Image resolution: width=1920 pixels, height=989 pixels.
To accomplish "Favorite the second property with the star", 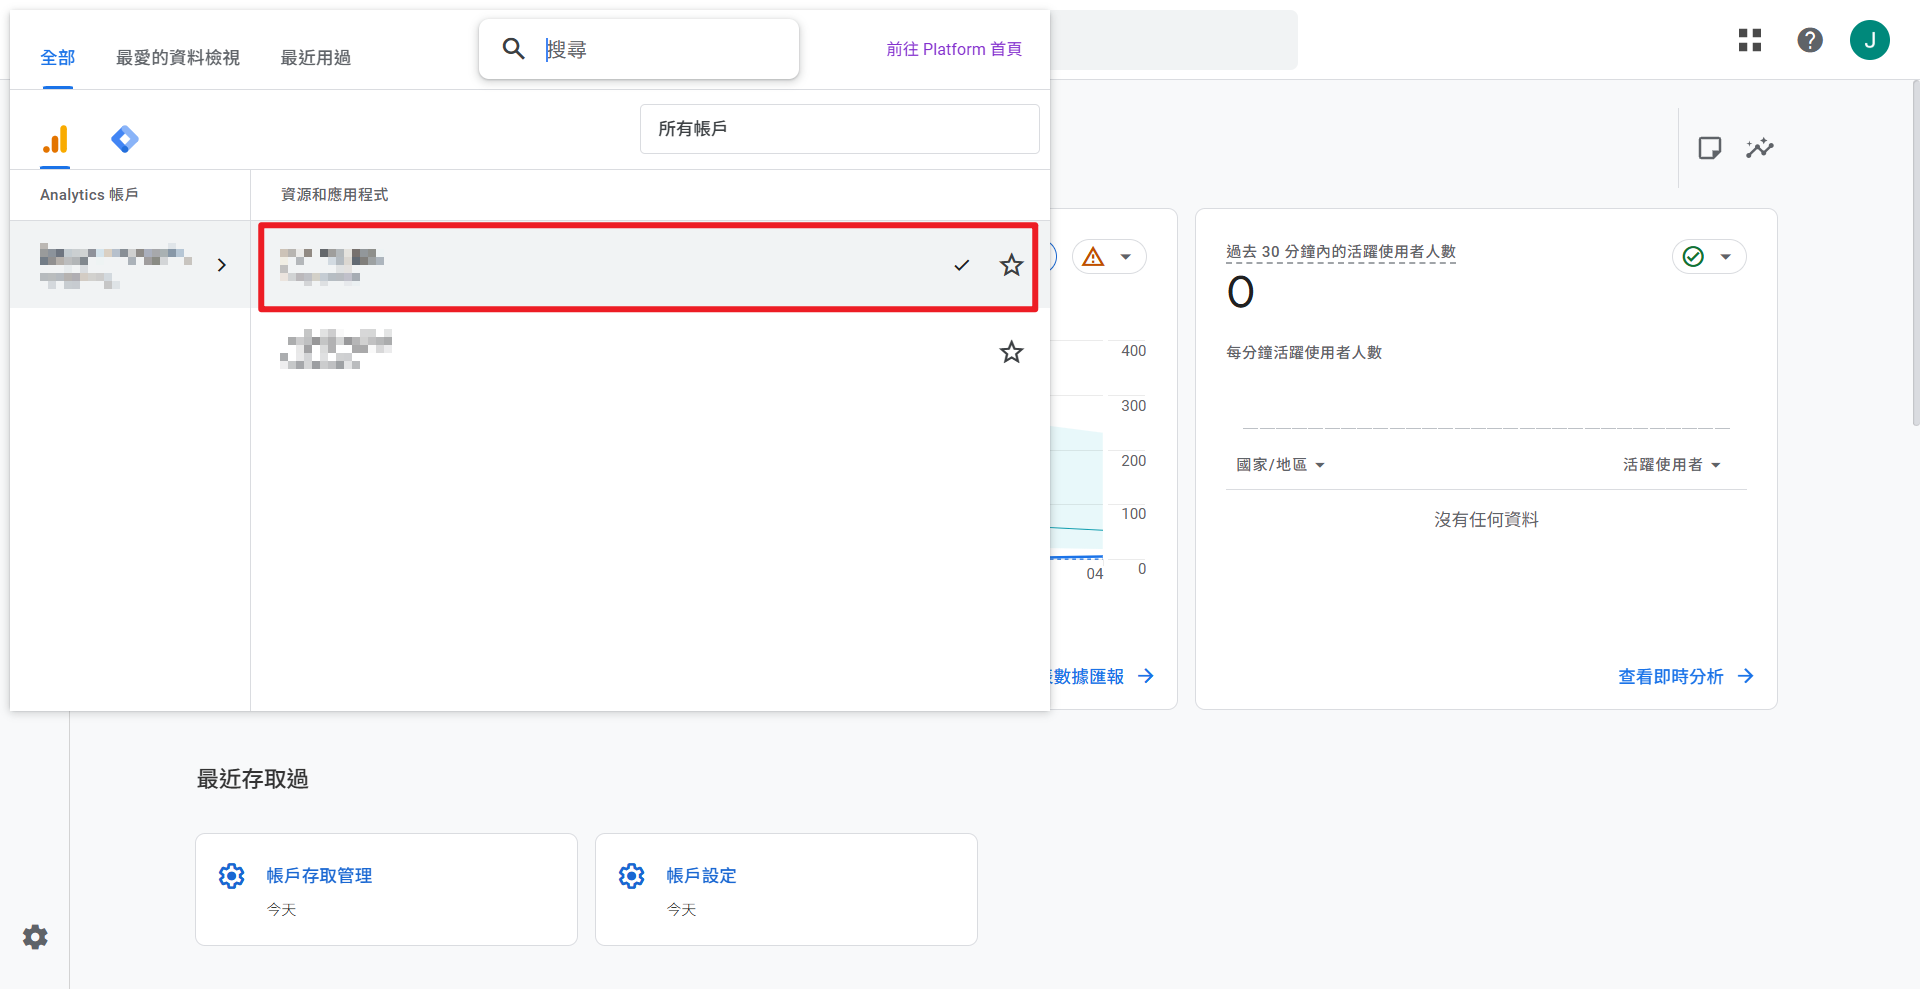I will (1011, 352).
